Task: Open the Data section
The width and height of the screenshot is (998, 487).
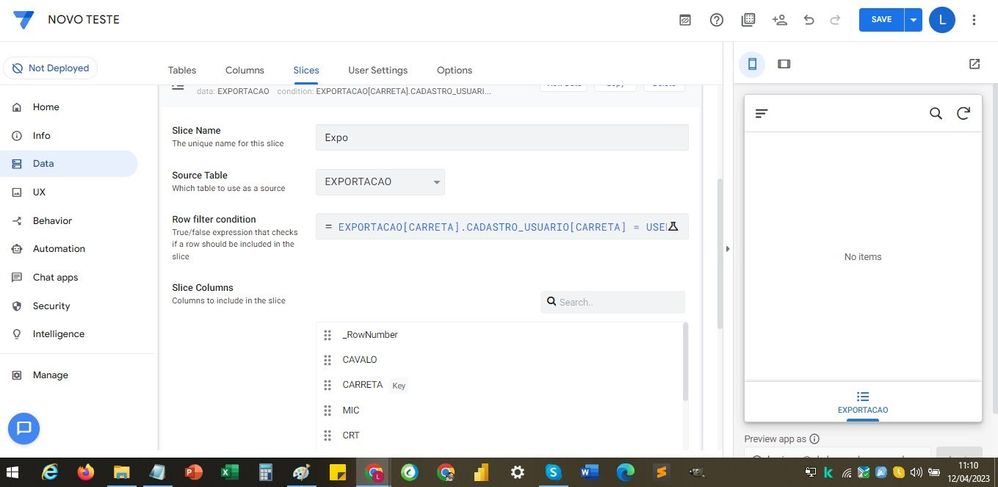Action: click(68, 164)
